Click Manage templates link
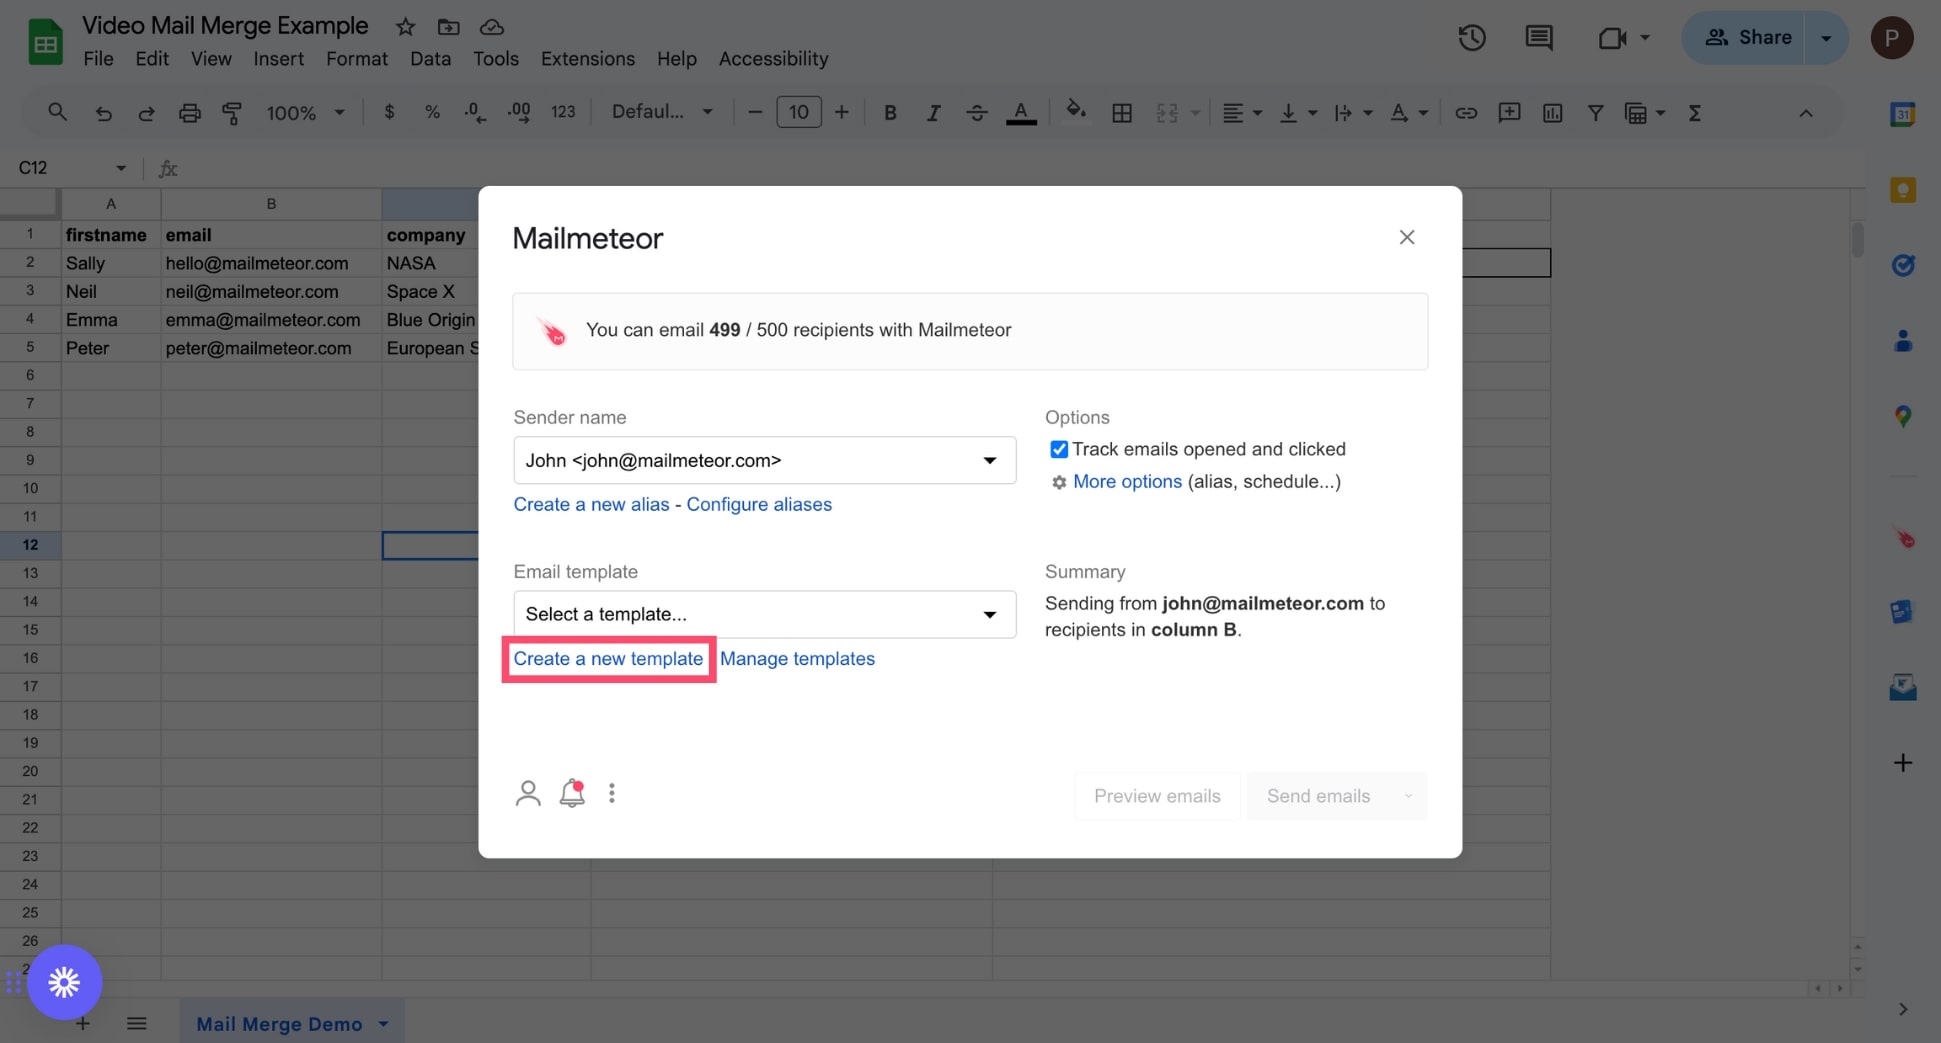 [x=797, y=659]
